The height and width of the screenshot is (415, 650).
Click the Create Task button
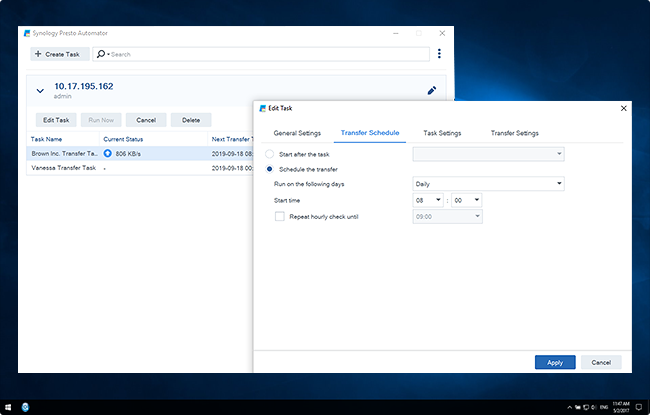click(x=54, y=54)
